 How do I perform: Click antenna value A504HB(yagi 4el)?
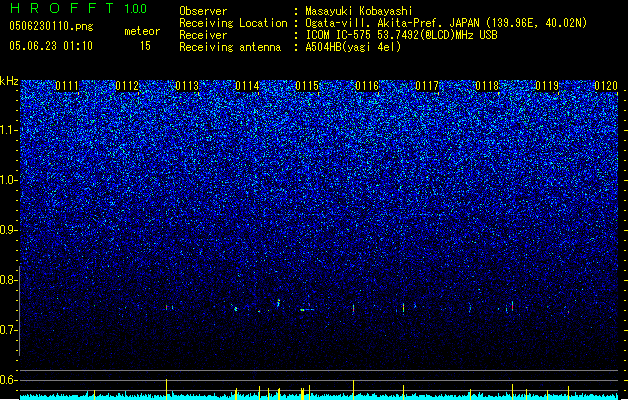[353, 47]
